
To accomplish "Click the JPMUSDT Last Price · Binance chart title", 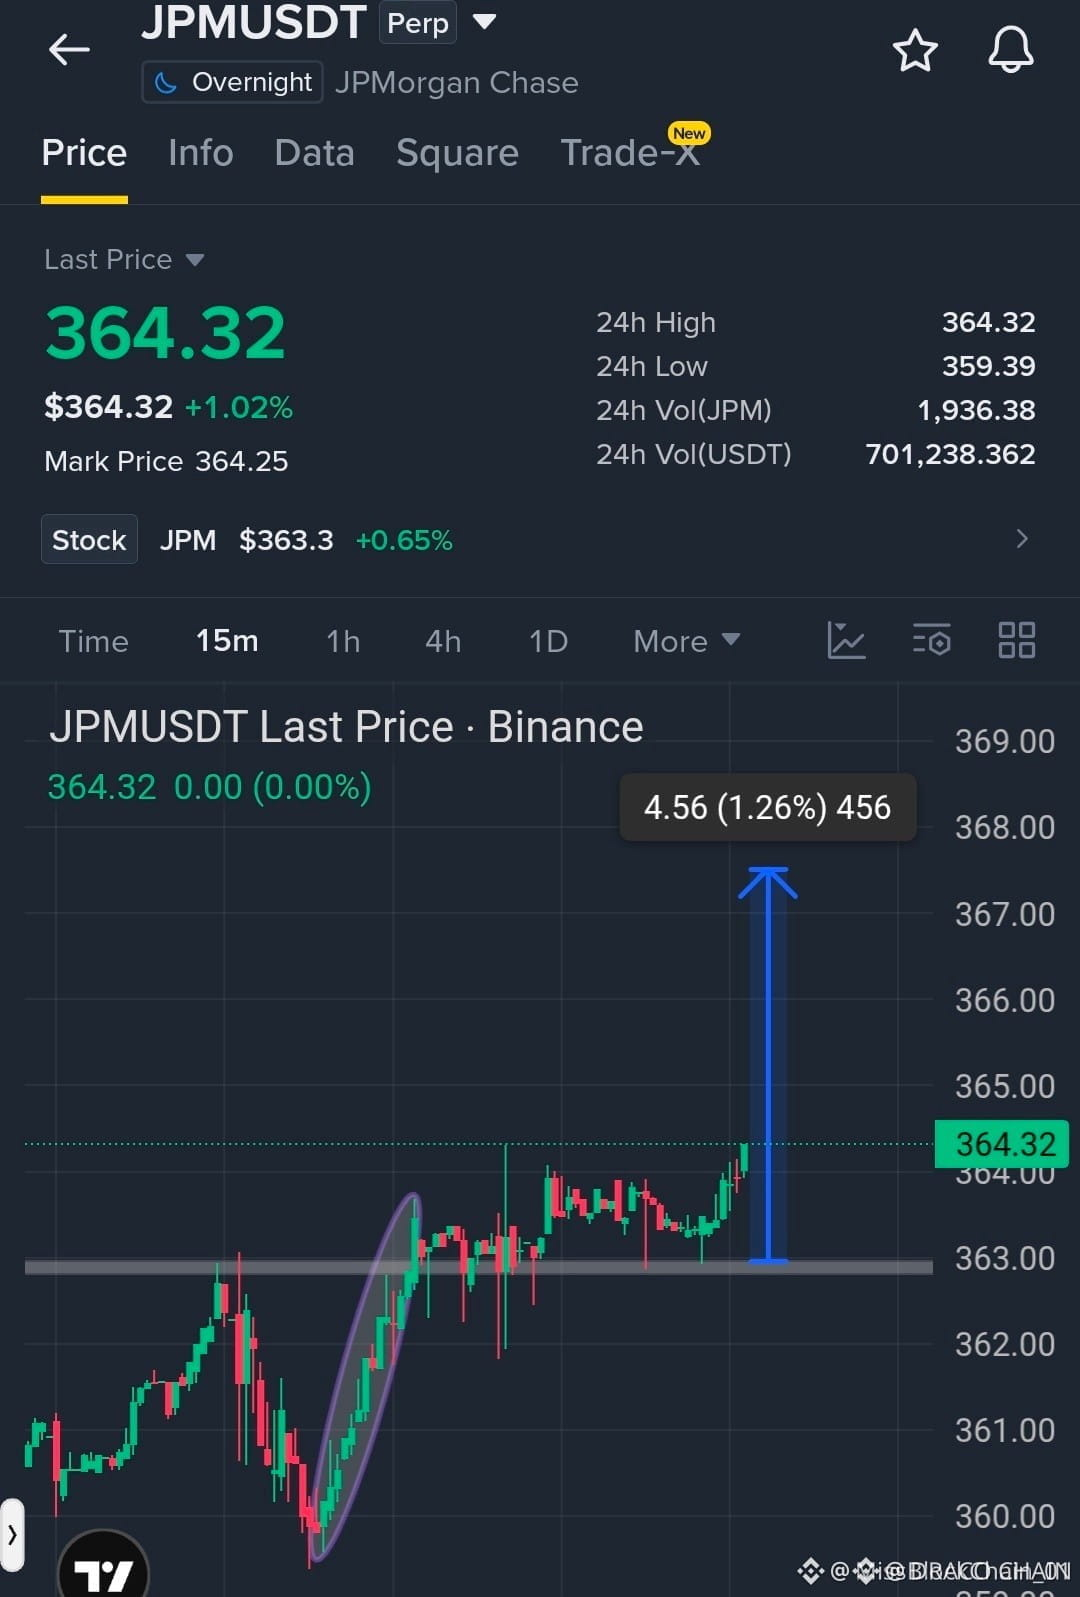I will pyautogui.click(x=346, y=727).
